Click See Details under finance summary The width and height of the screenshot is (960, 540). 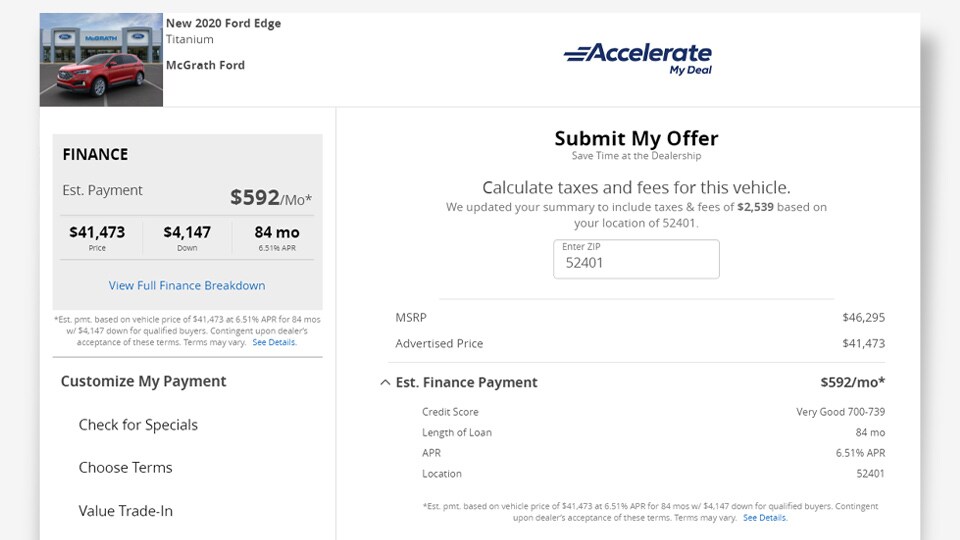tap(274, 342)
